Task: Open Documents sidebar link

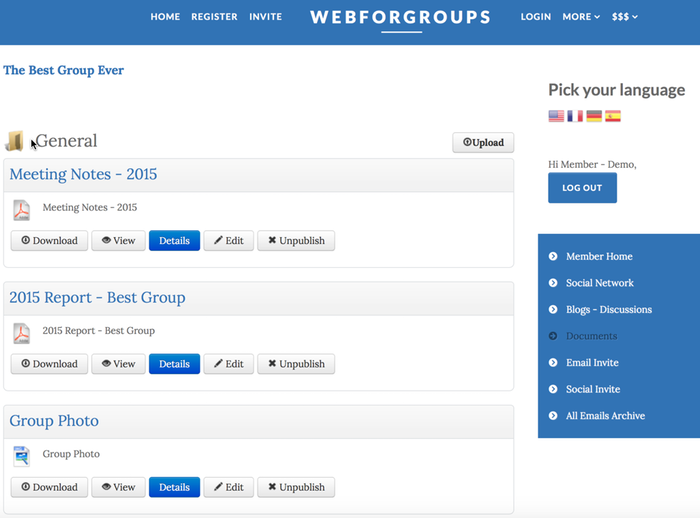Action: coord(592,336)
